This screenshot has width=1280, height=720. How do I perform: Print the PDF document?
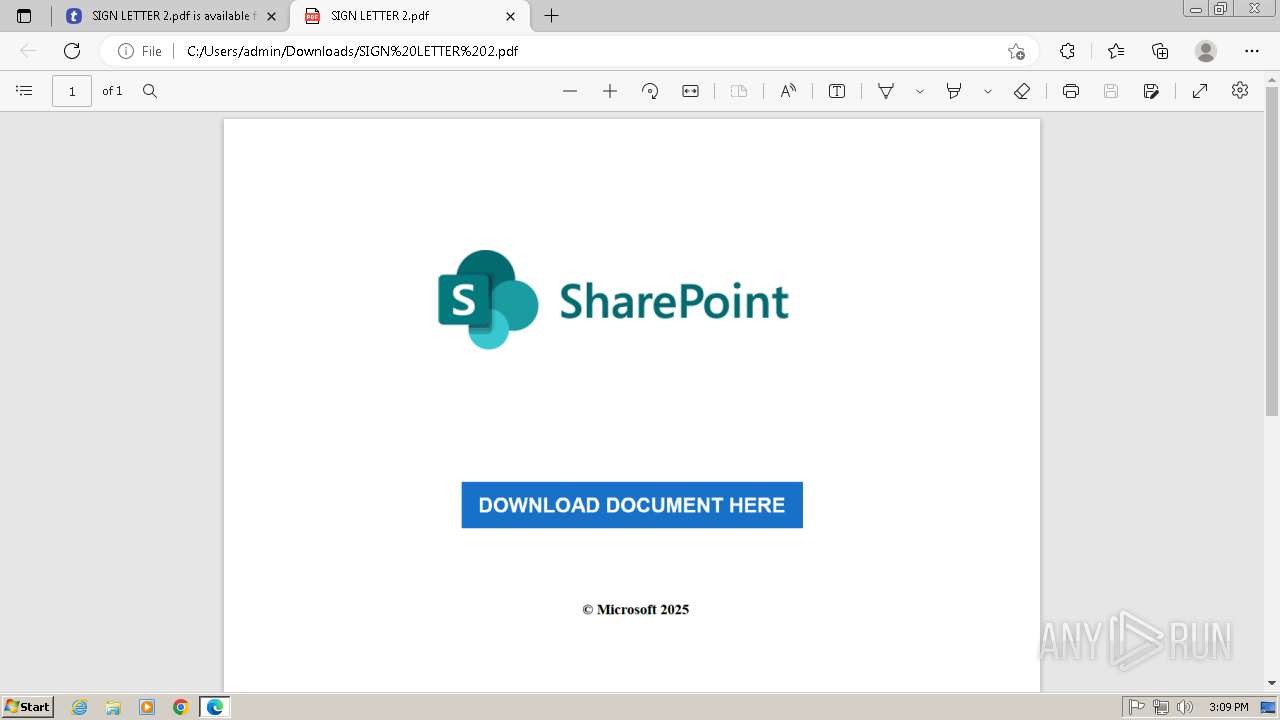1071,91
